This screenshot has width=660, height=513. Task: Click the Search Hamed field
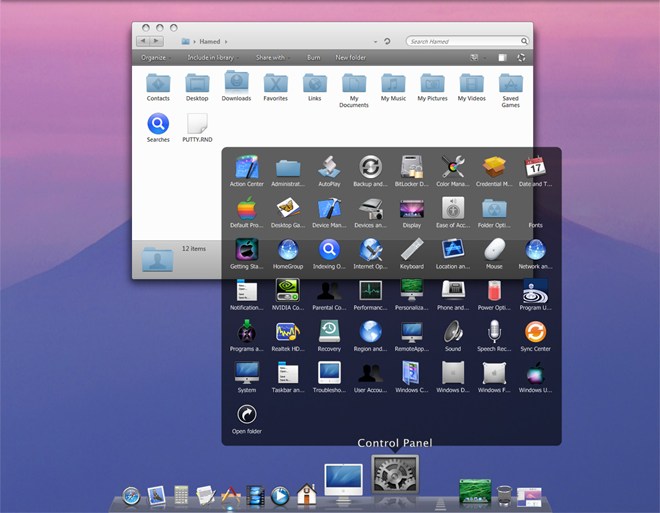pos(467,41)
